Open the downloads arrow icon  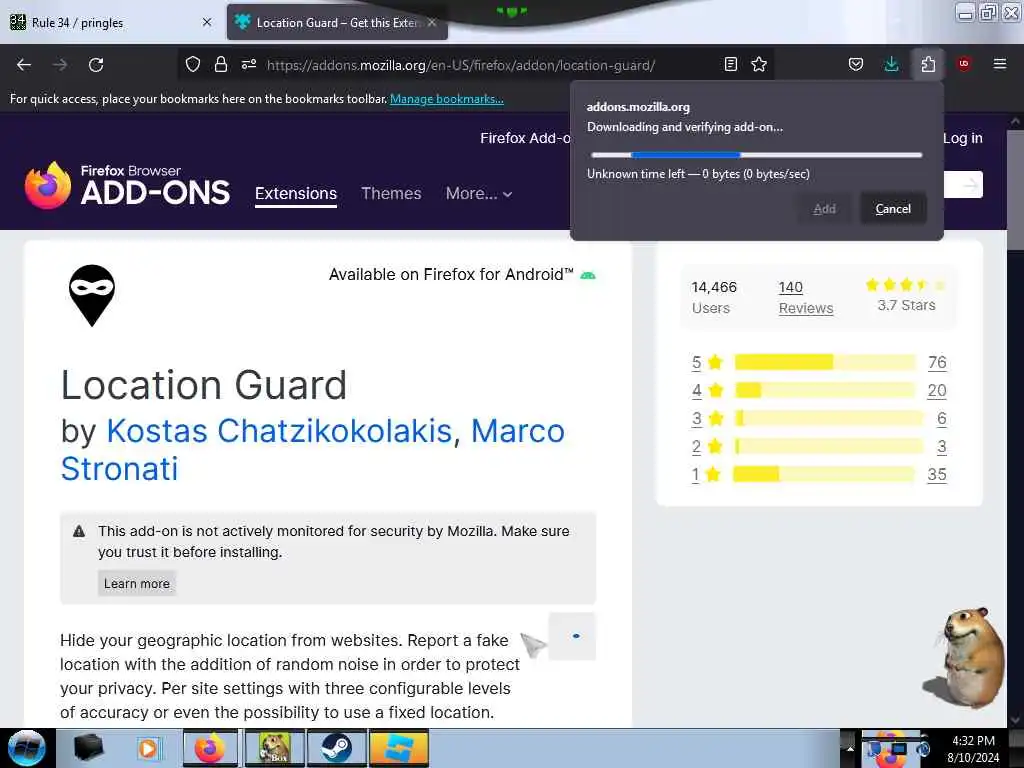tap(891, 64)
